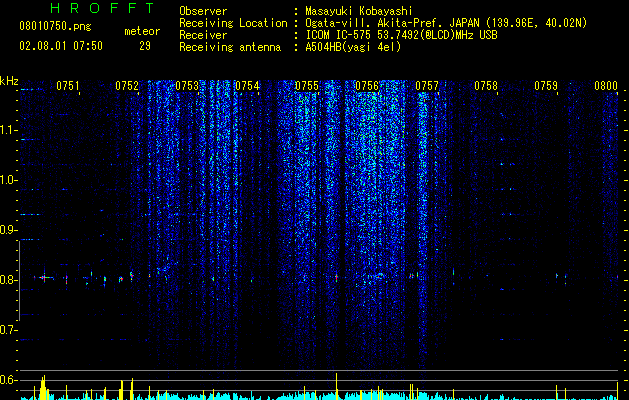Viewport: 629px width, 400px height.
Task: Select the file name 08010750.png
Action: pyautogui.click(x=55, y=27)
